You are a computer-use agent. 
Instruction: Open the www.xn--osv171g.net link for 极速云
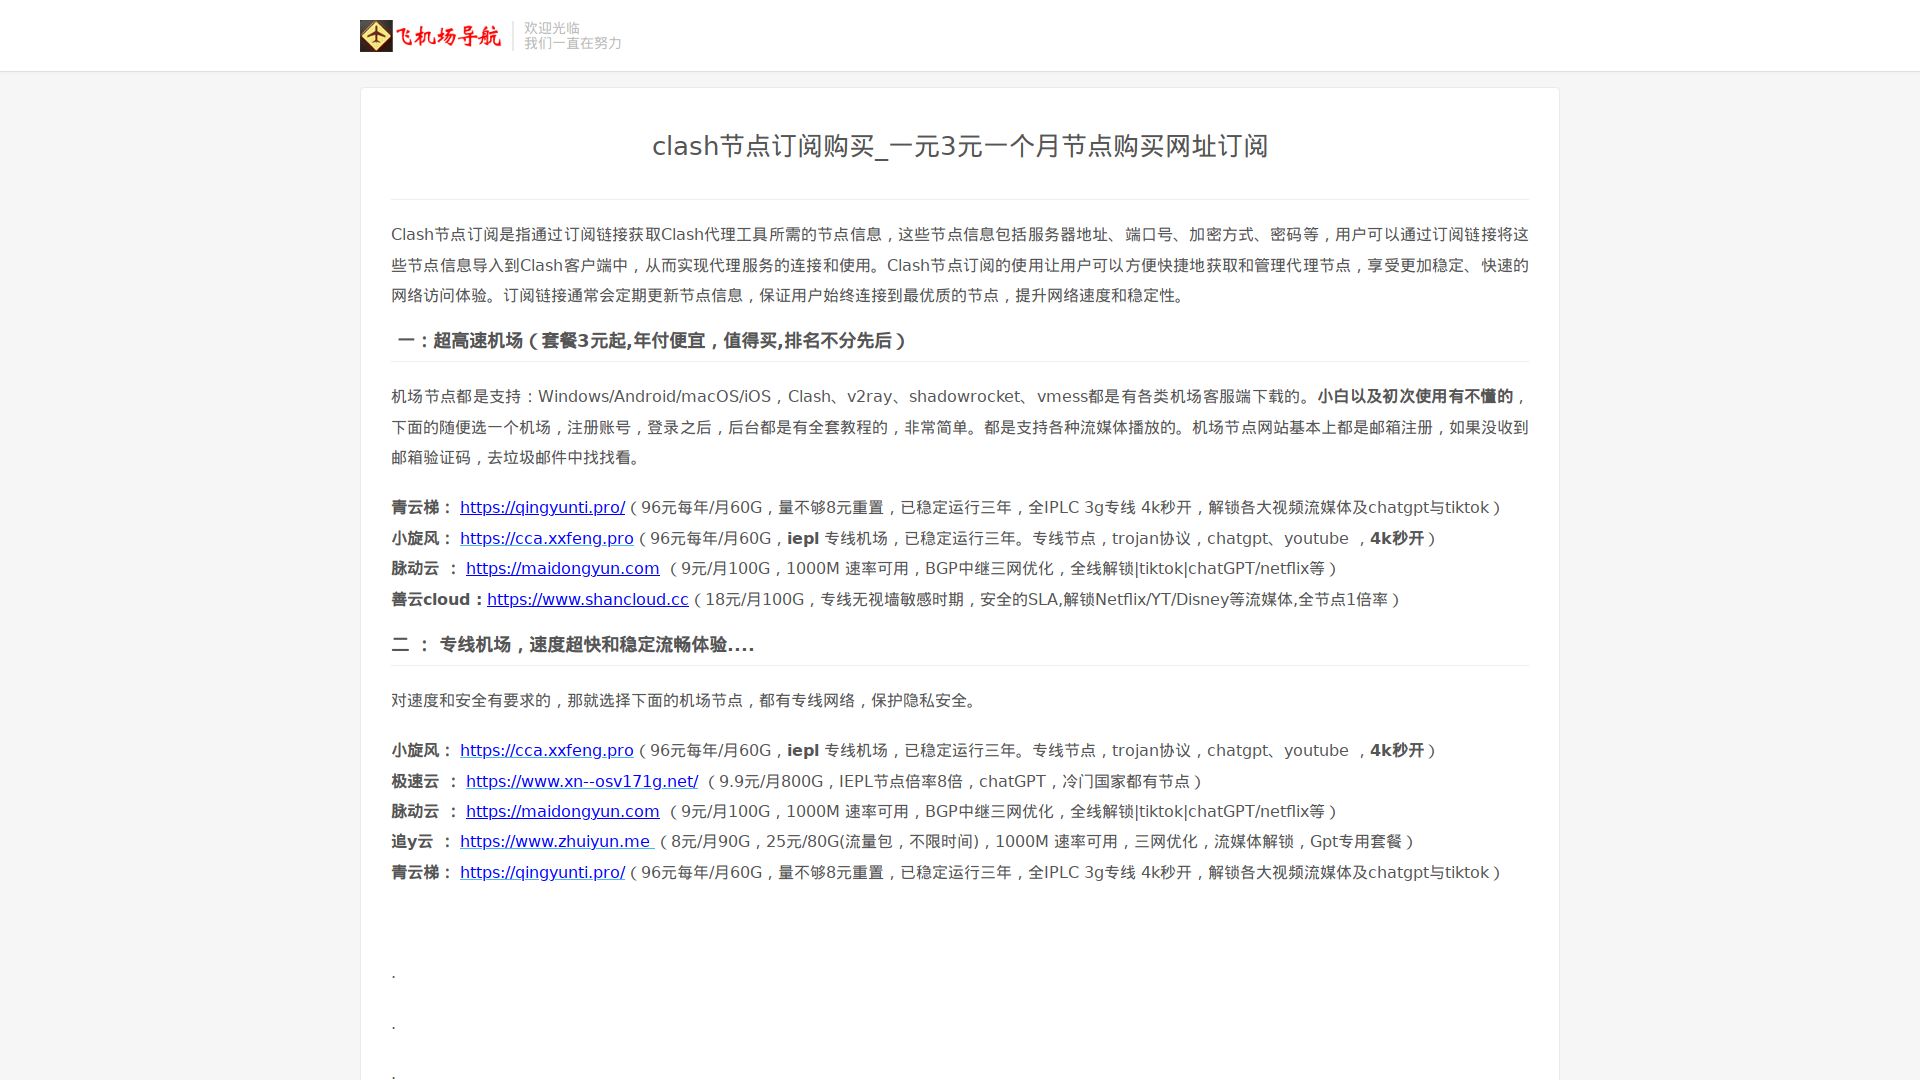coord(581,782)
